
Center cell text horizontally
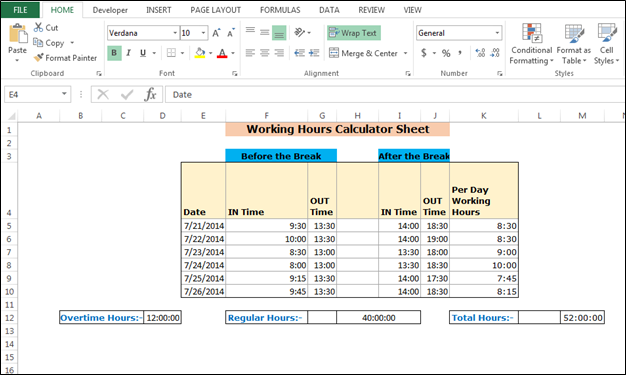[x=265, y=53]
